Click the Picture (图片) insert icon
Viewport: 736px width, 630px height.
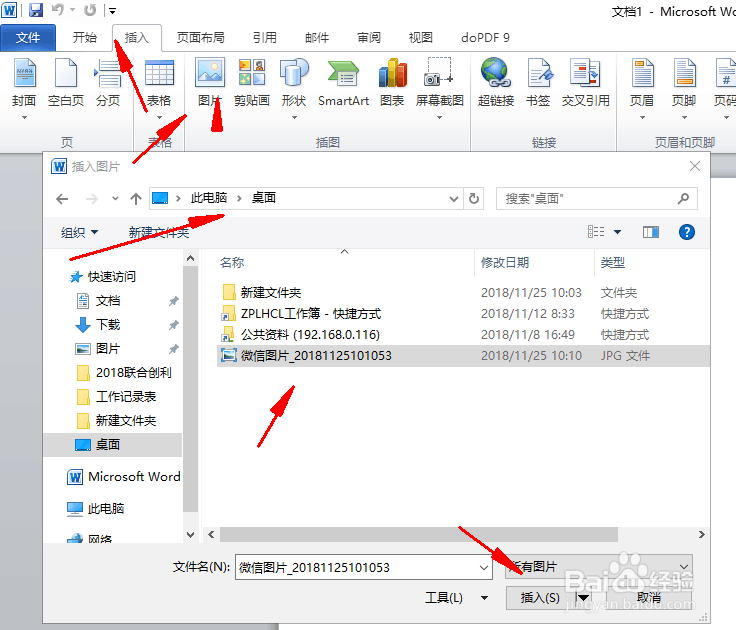pos(210,72)
